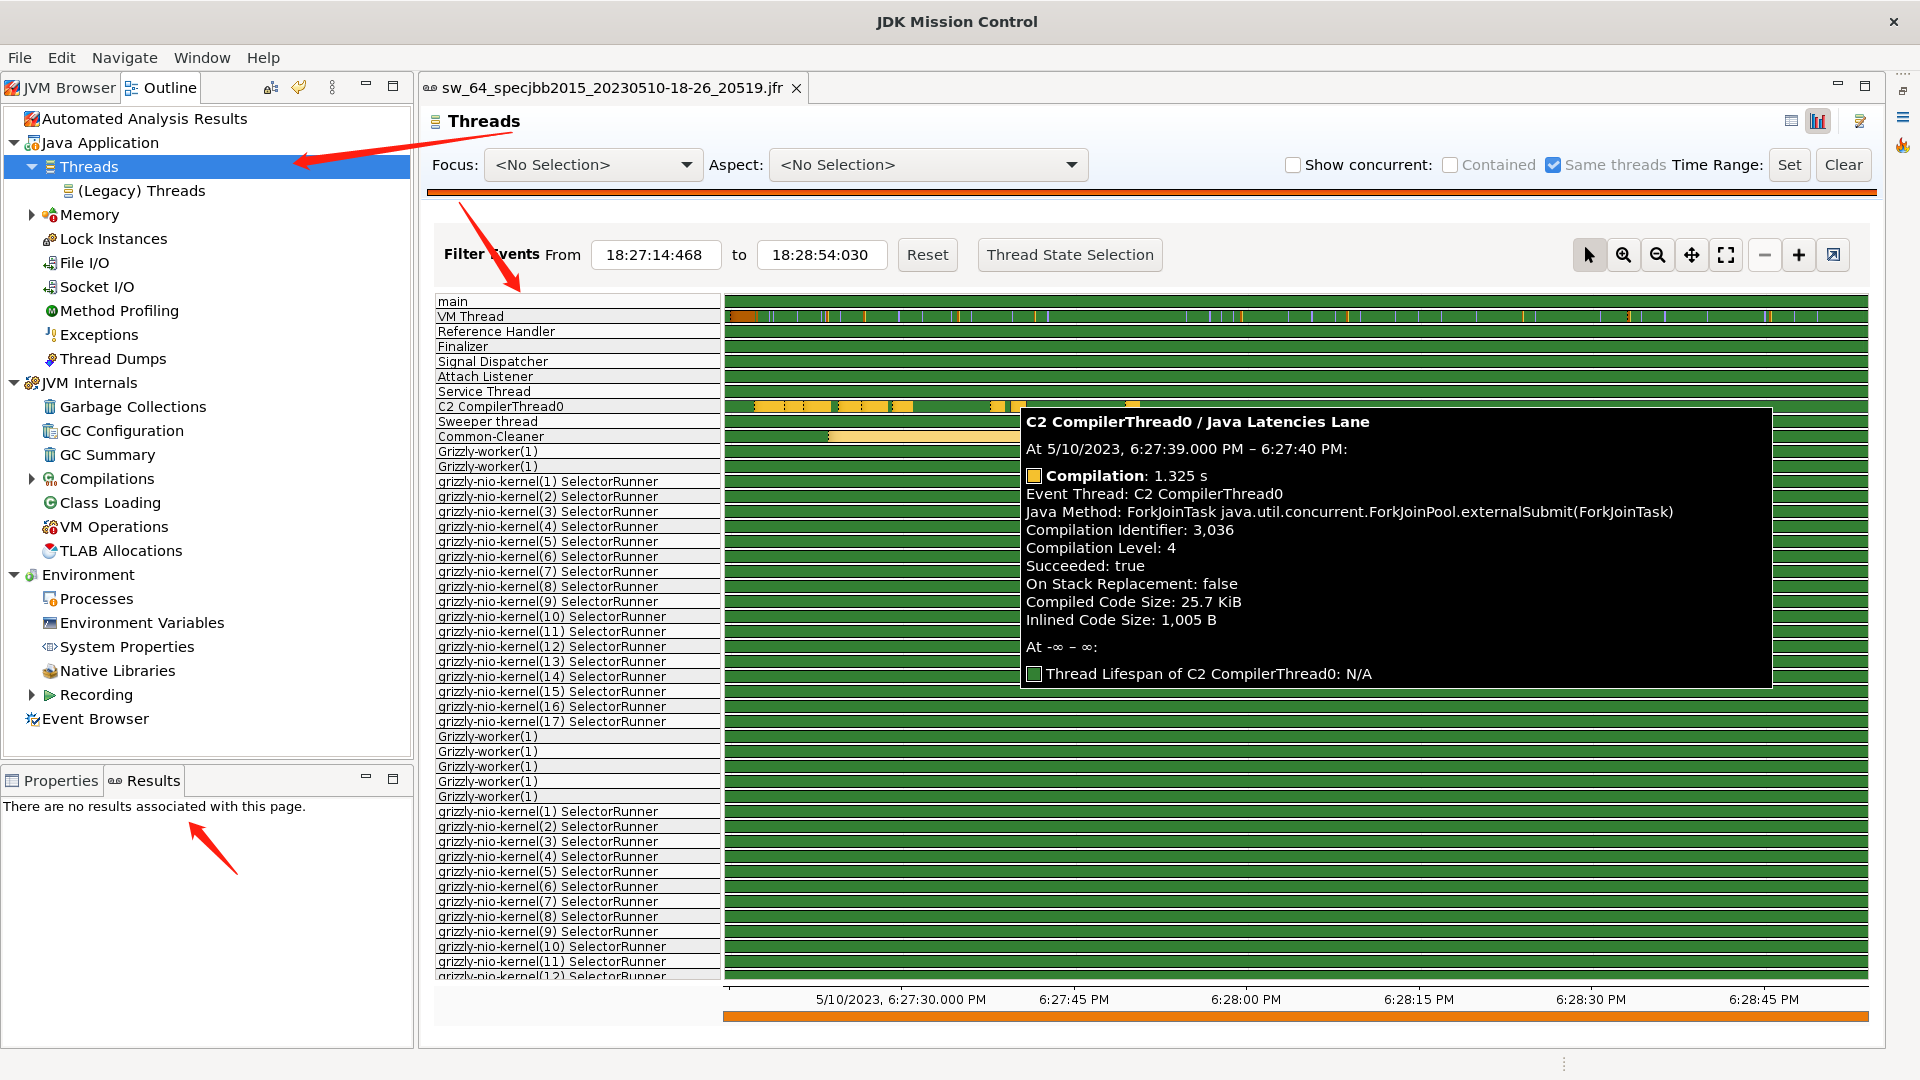Click the lock tree layout icon in Outline
The width and height of the screenshot is (1920, 1080).
pyautogui.click(x=271, y=88)
